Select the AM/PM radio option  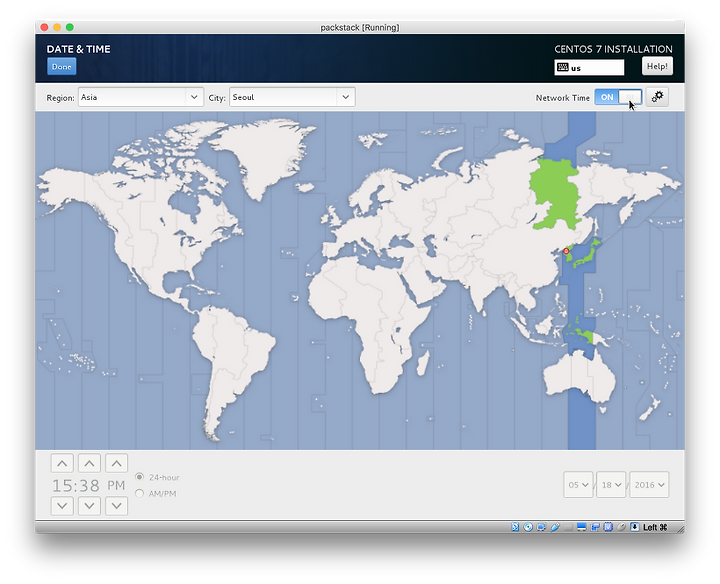[140, 494]
